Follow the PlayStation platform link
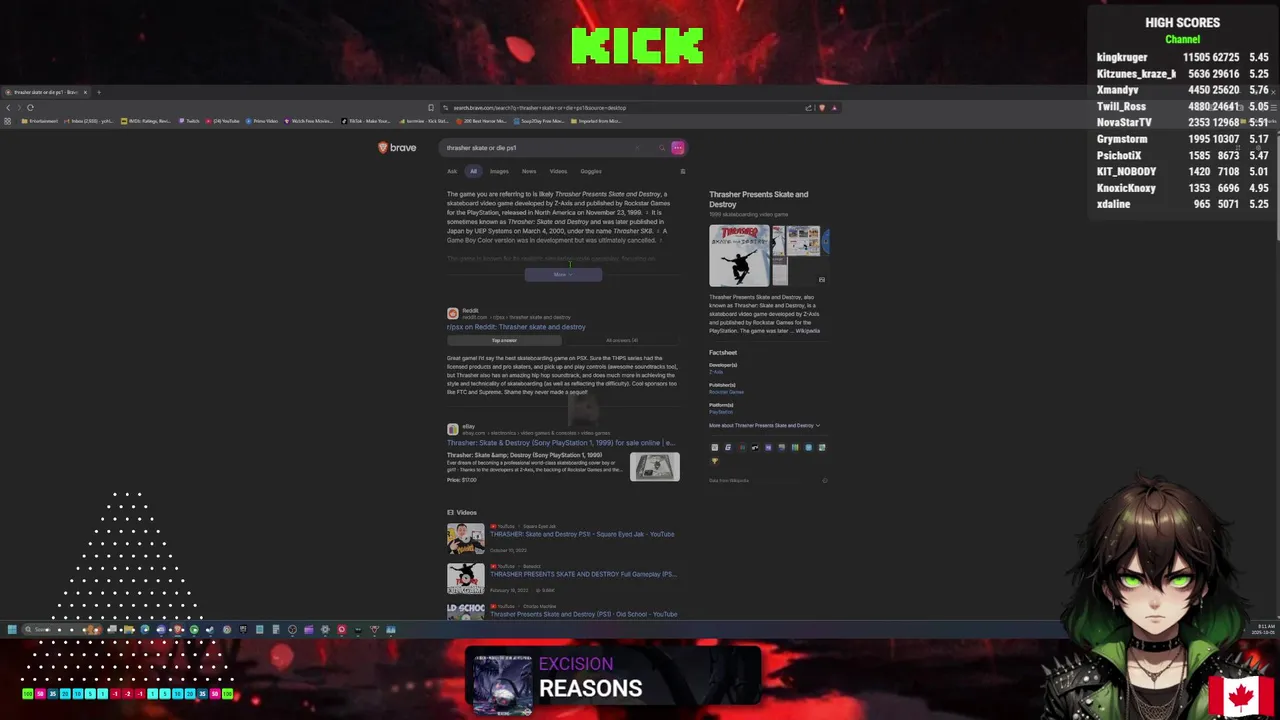Screen dimensions: 1280x720 tap(721, 412)
